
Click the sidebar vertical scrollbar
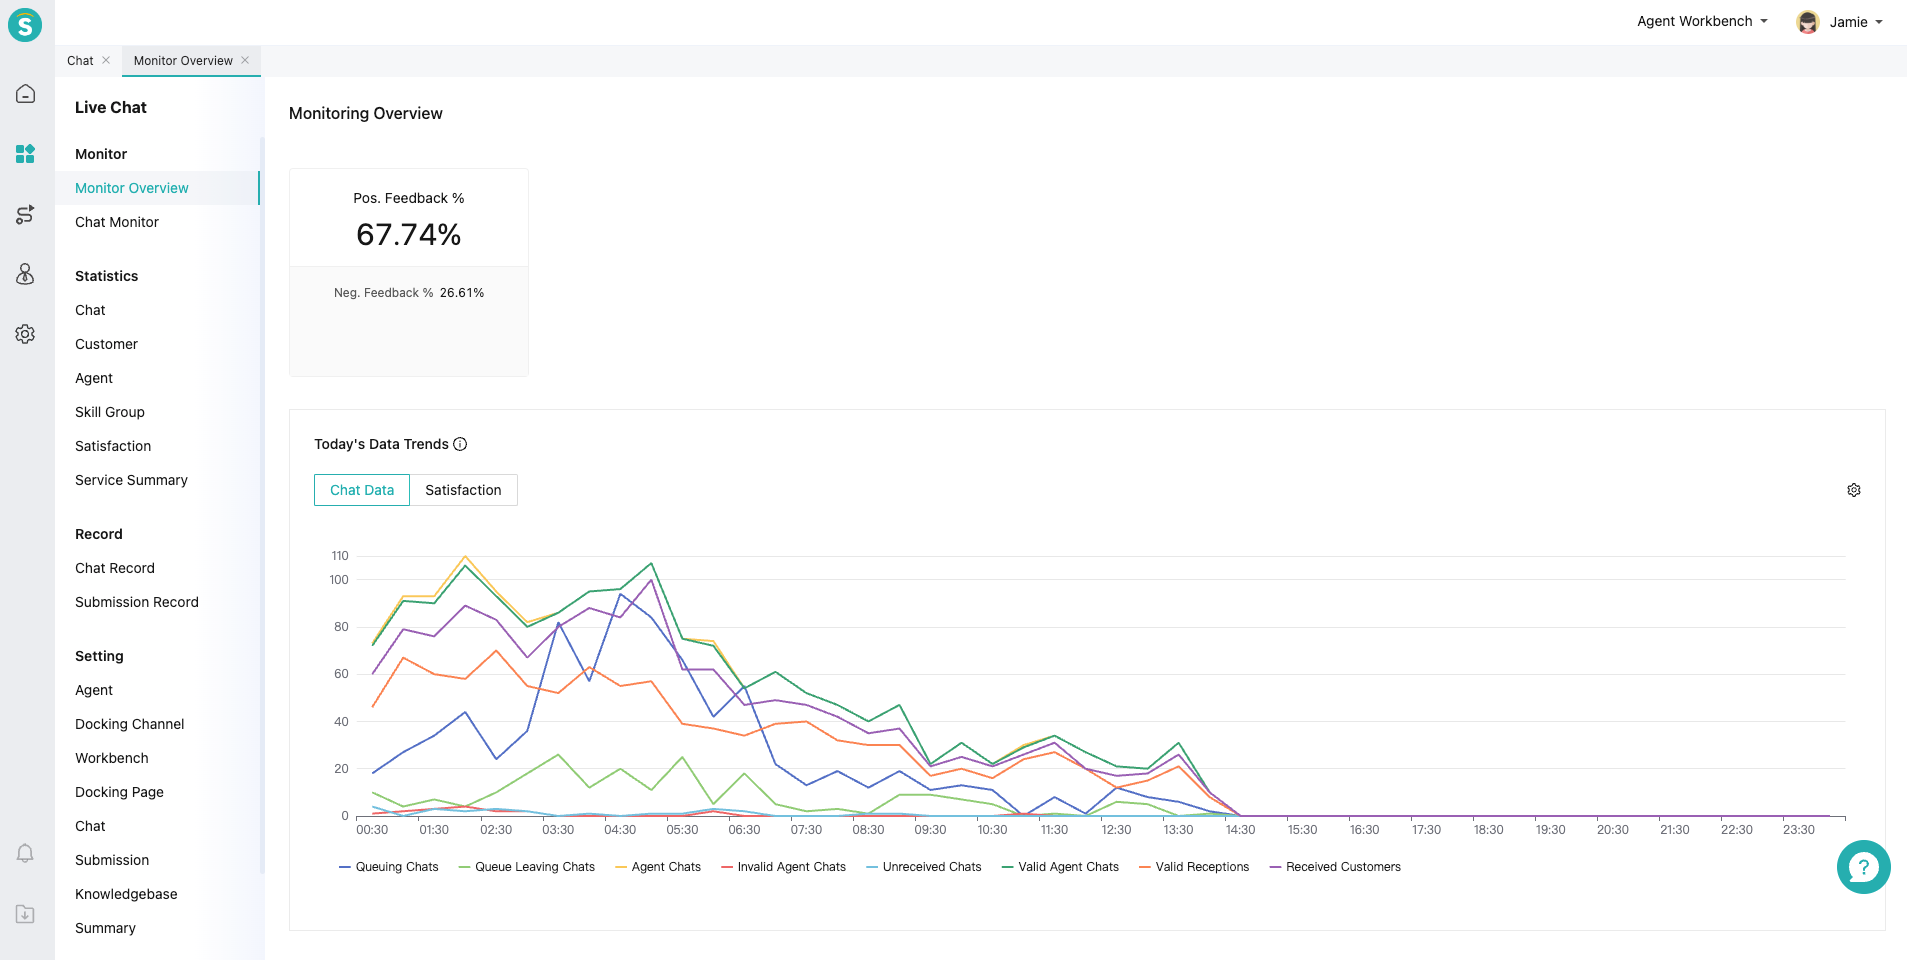(x=262, y=505)
